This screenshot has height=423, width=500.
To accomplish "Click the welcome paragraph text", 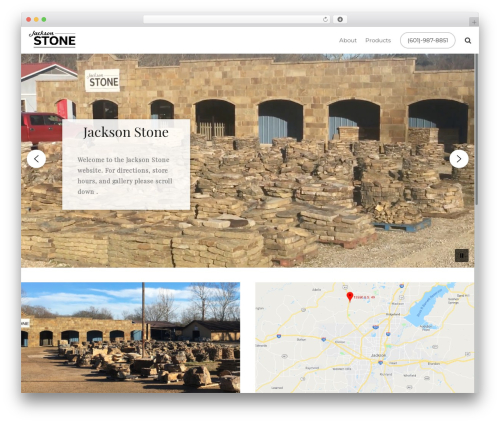I will [x=125, y=176].
